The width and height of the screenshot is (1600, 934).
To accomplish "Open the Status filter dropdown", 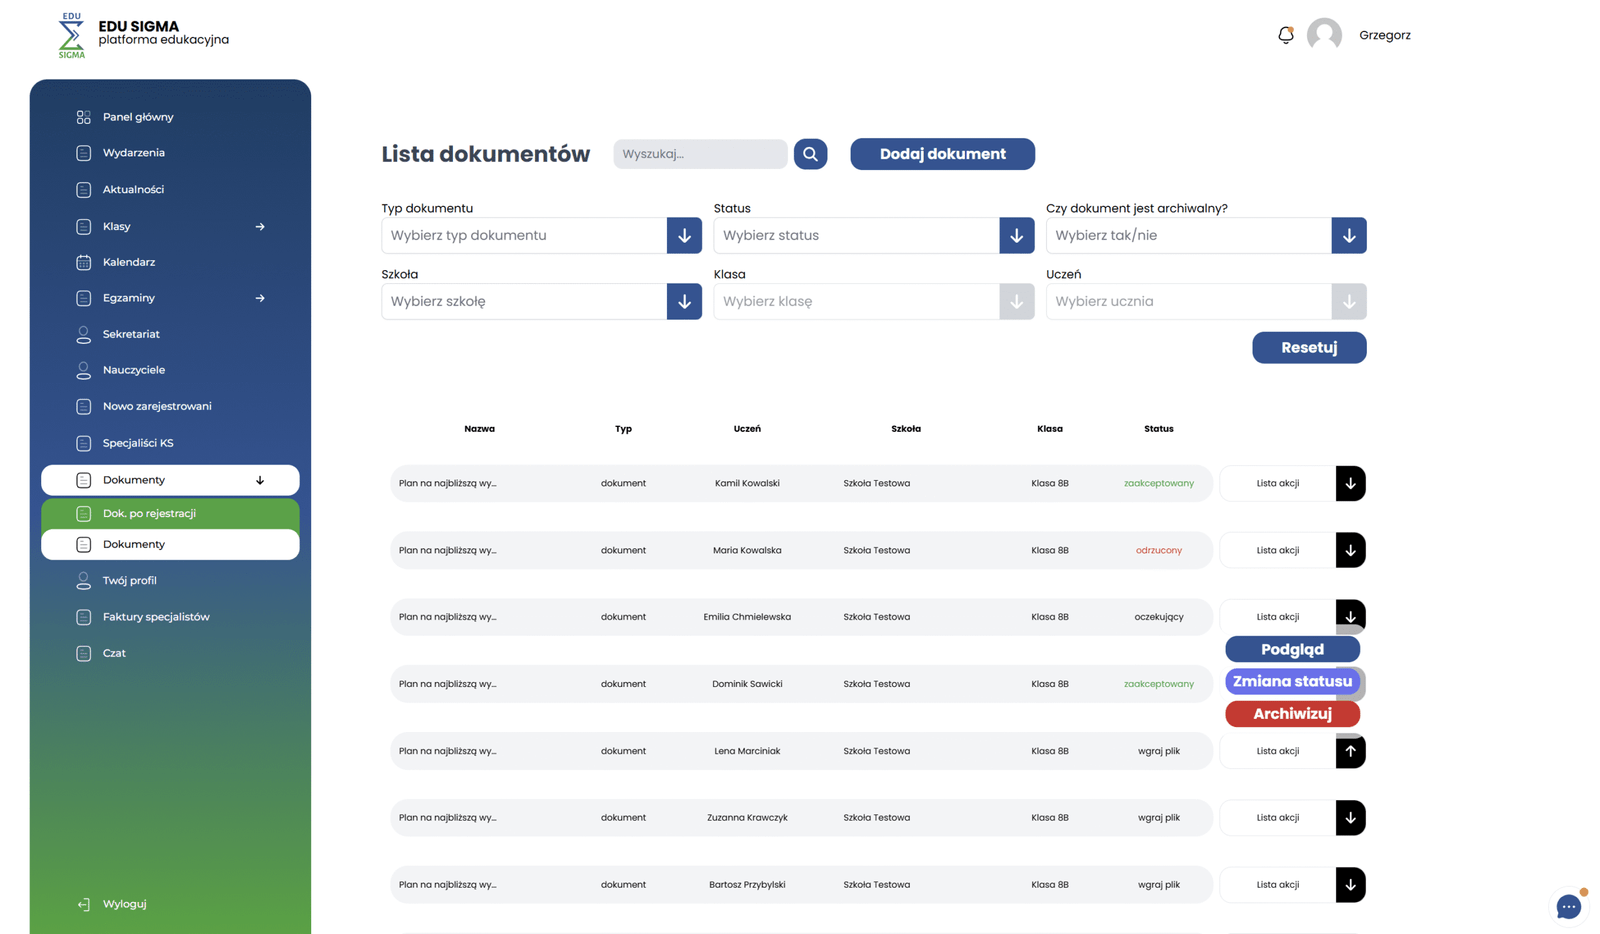I will (x=1016, y=236).
